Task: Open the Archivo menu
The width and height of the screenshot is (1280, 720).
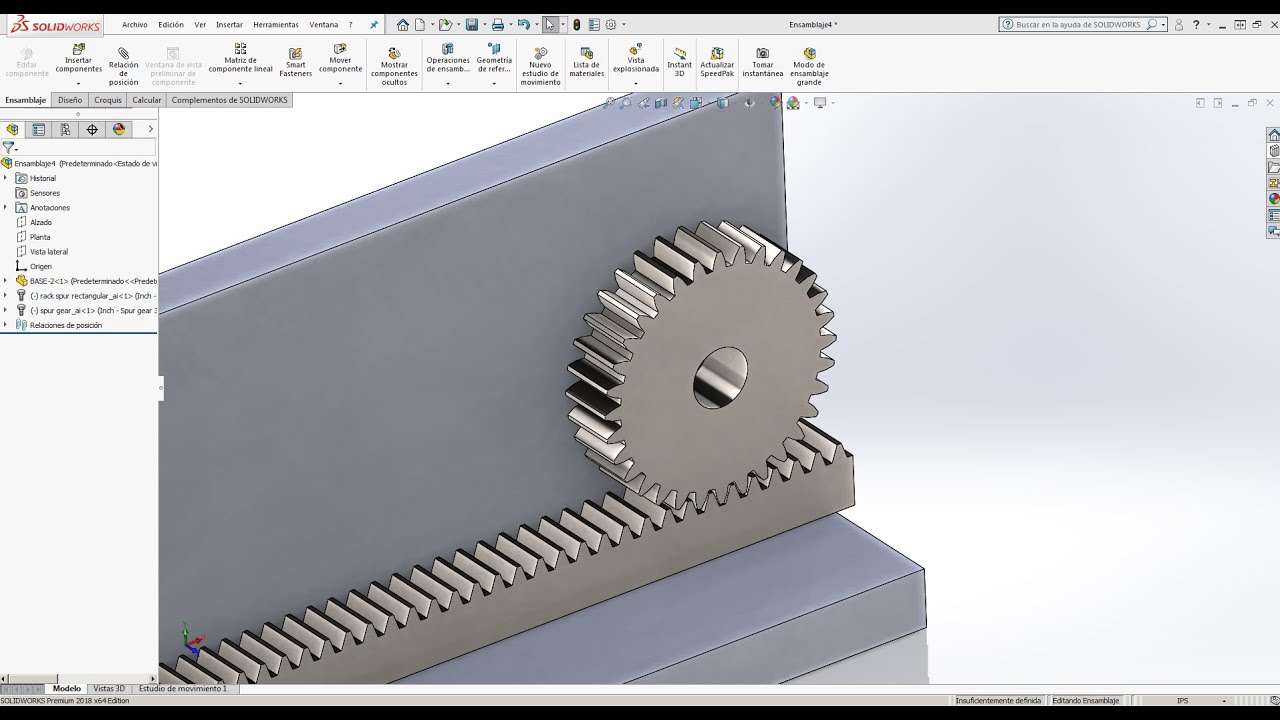Action: 134,24
